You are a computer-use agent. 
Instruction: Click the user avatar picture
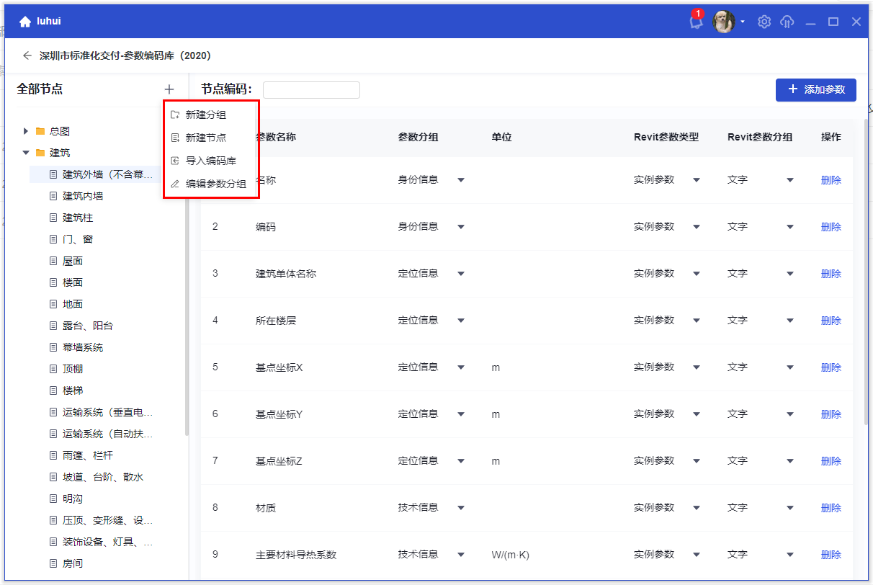click(724, 21)
